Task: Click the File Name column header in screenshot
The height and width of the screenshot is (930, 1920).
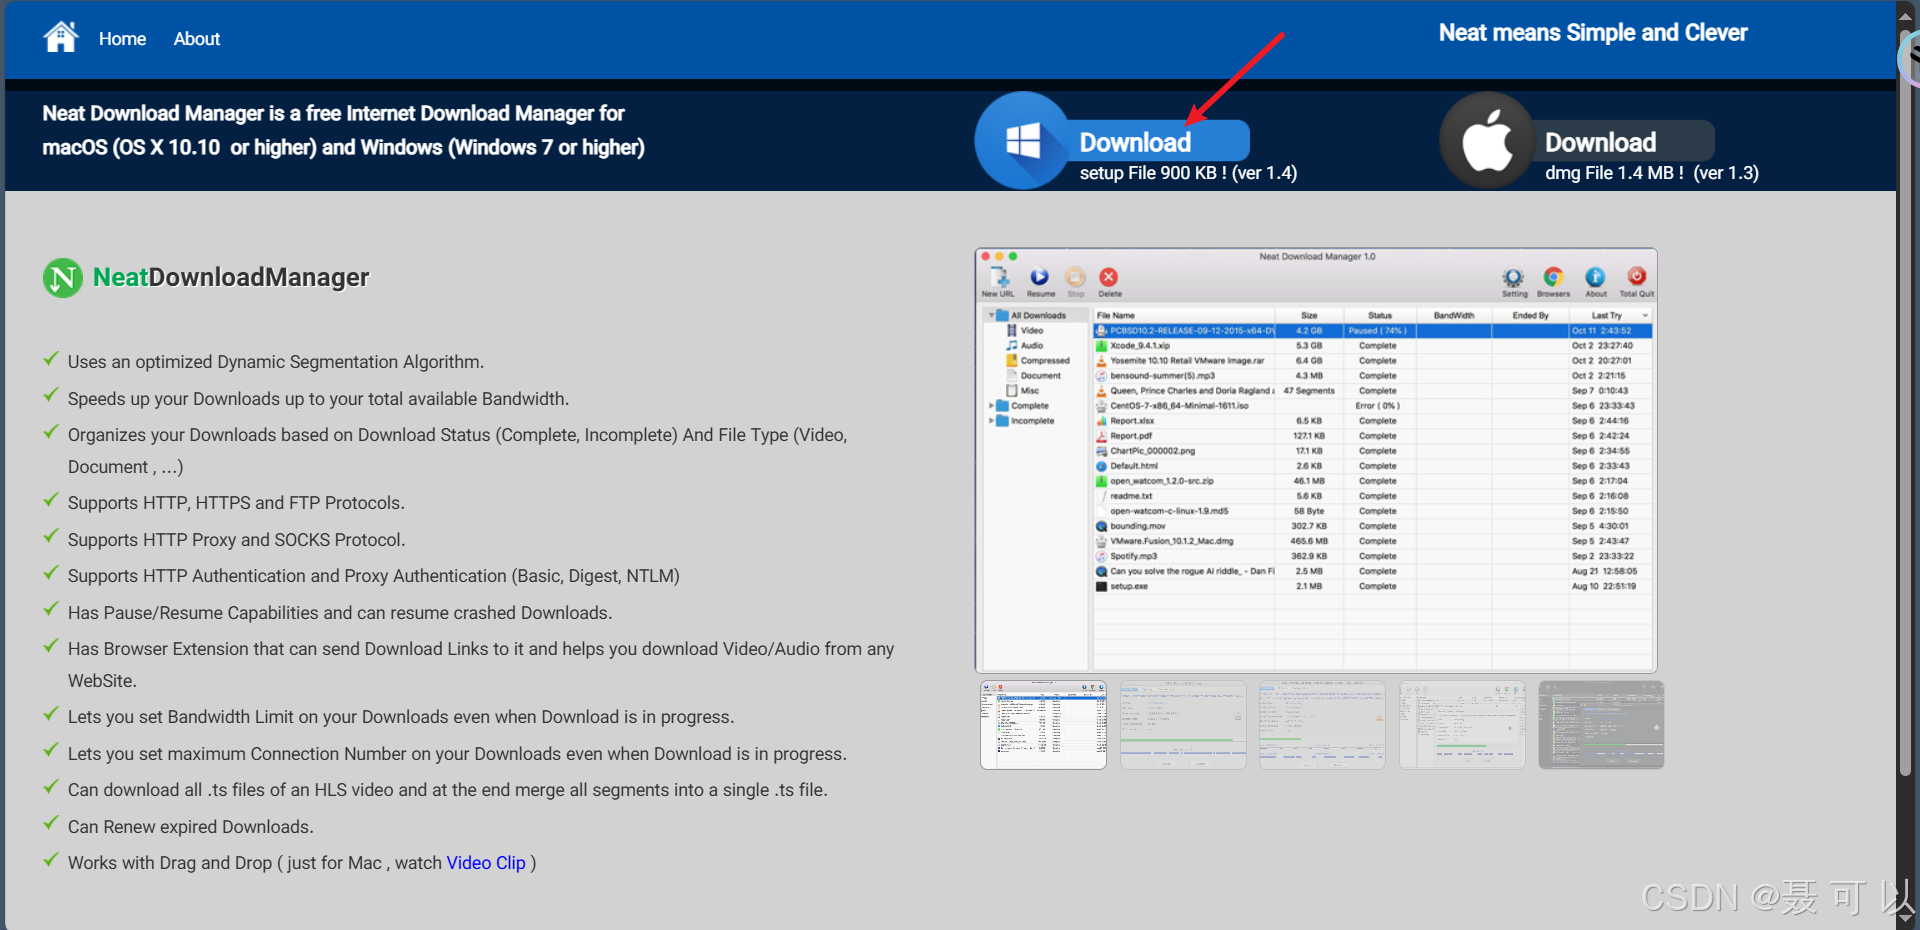Action: [1184, 315]
